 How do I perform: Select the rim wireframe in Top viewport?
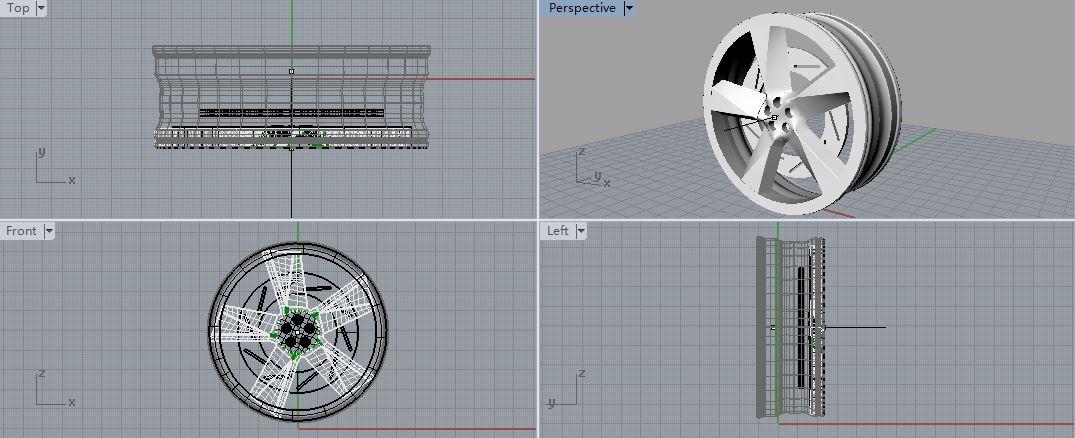point(291,97)
